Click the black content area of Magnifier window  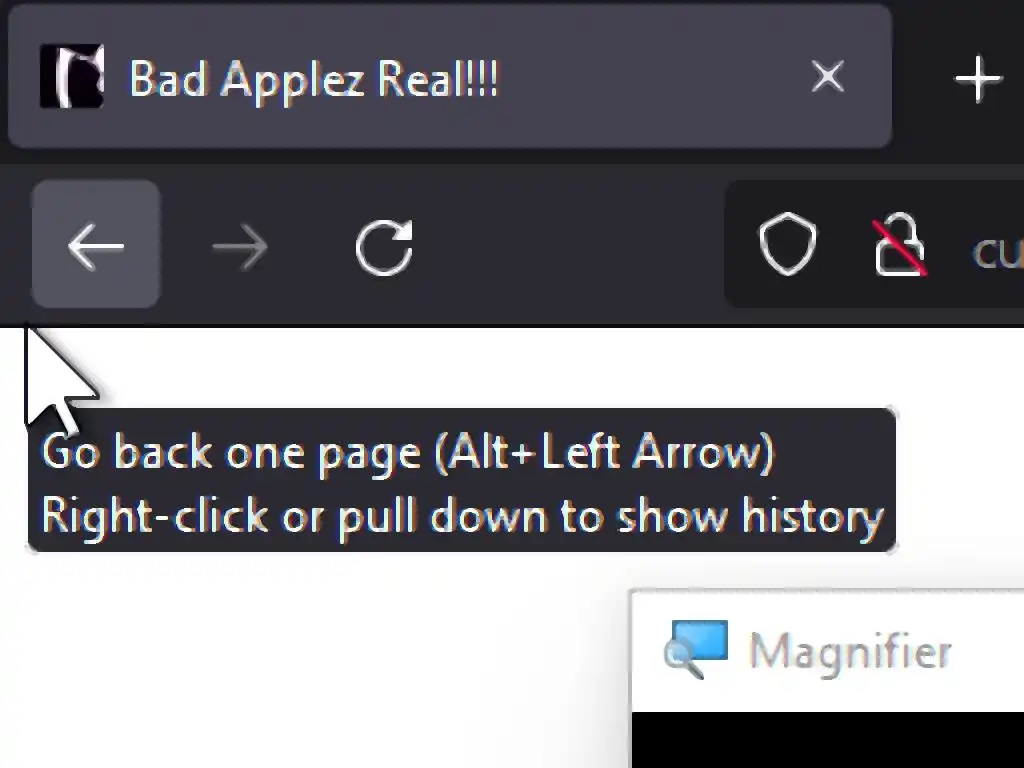[x=827, y=740]
